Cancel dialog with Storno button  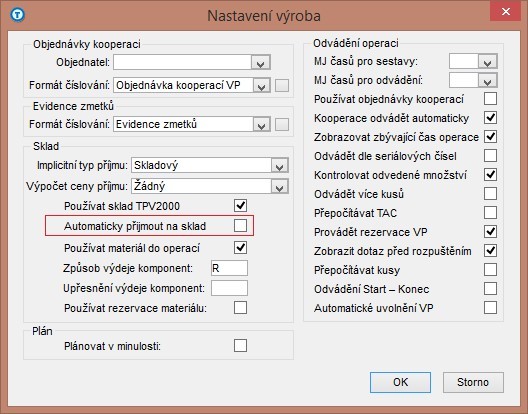[473, 382]
